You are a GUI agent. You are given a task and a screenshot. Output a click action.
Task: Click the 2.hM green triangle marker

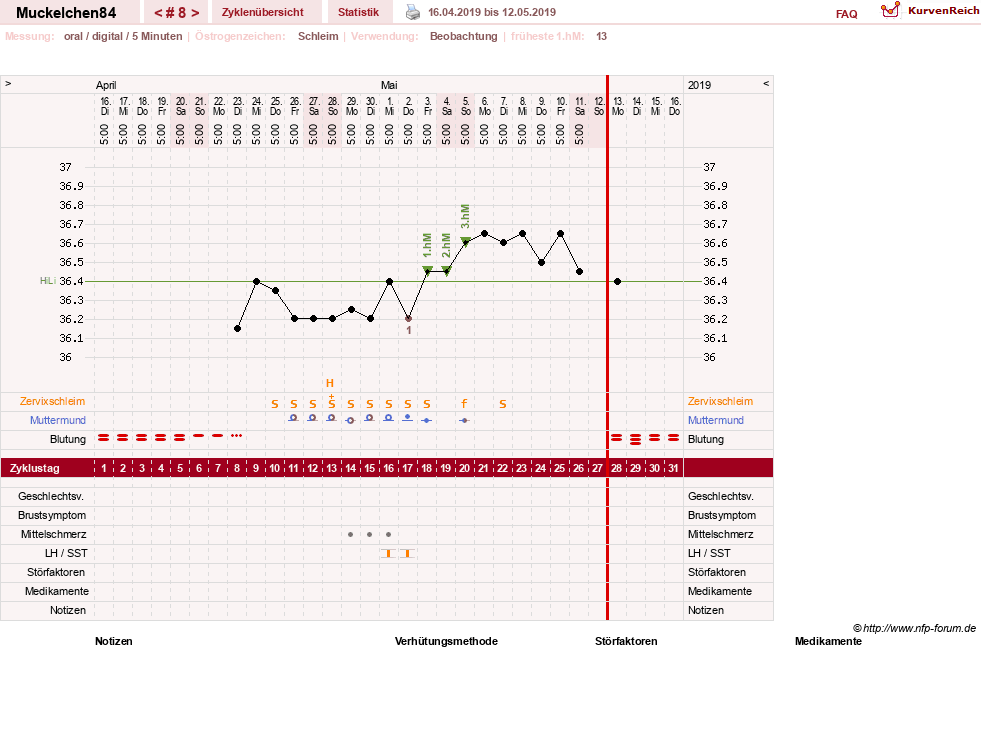tap(447, 270)
